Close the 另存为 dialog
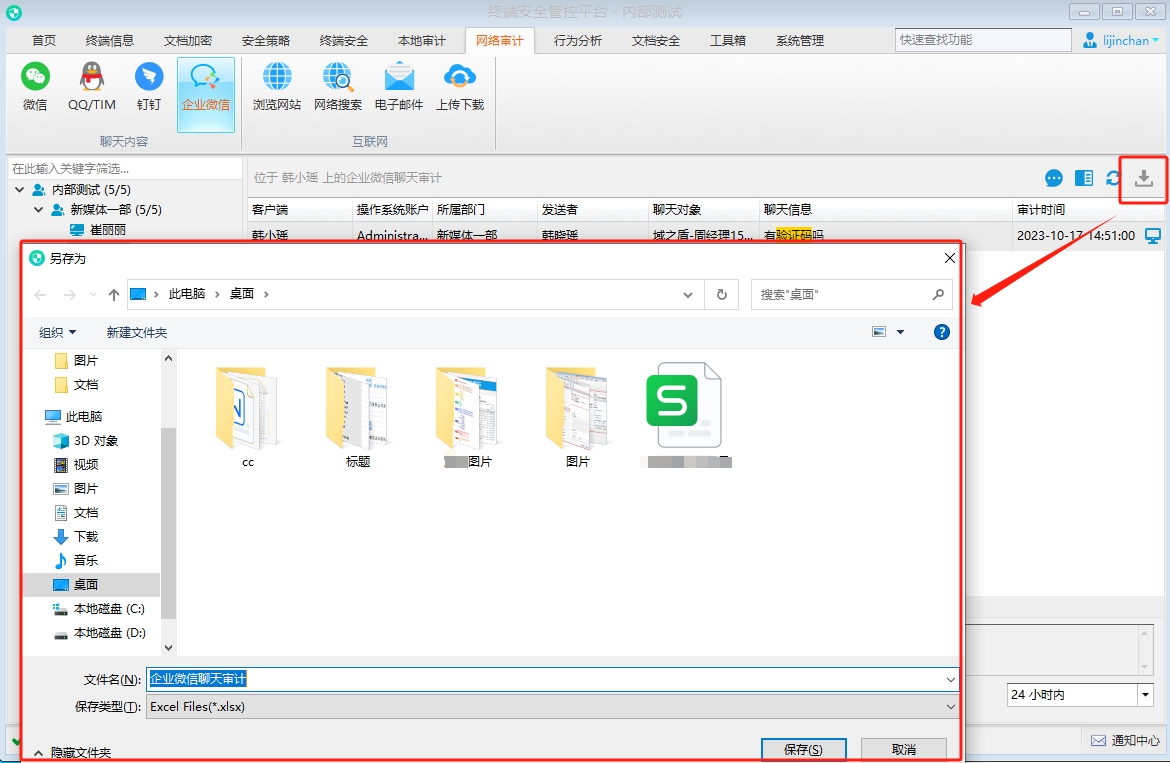This screenshot has height=763, width=1170. (x=949, y=258)
